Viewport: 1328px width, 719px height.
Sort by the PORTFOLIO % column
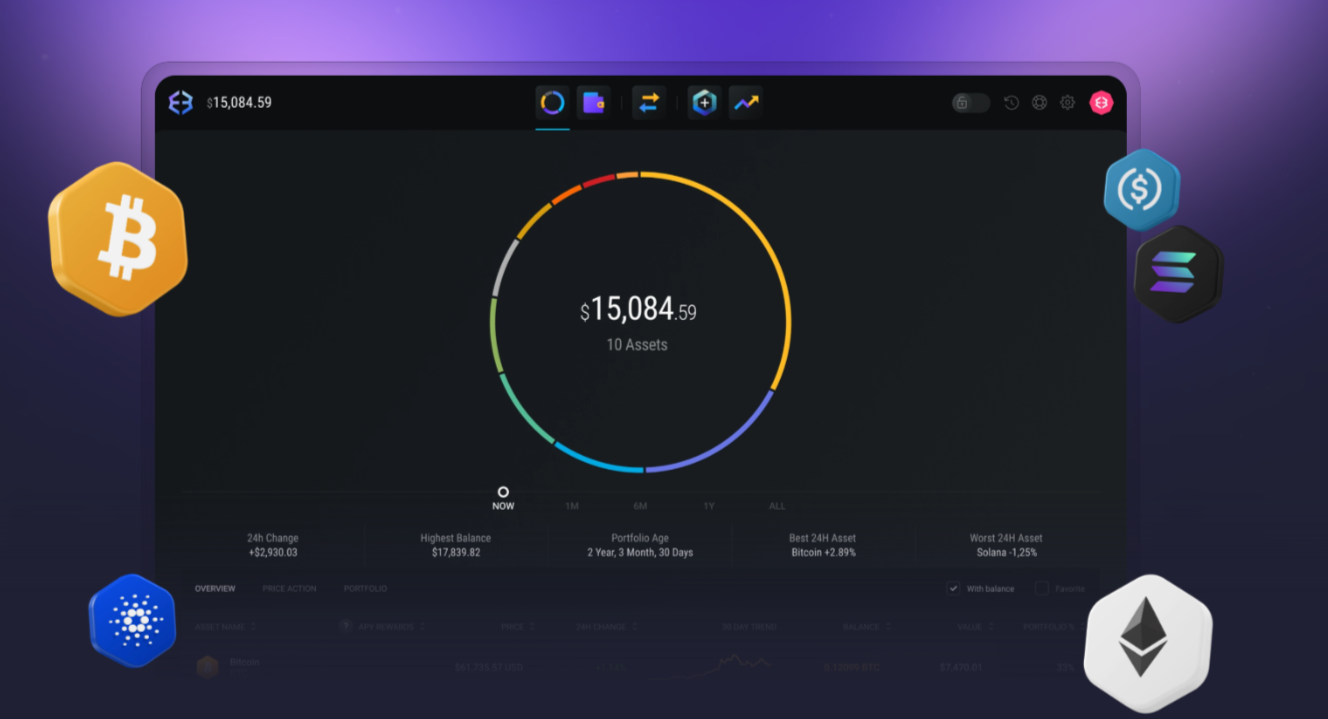click(x=1053, y=627)
